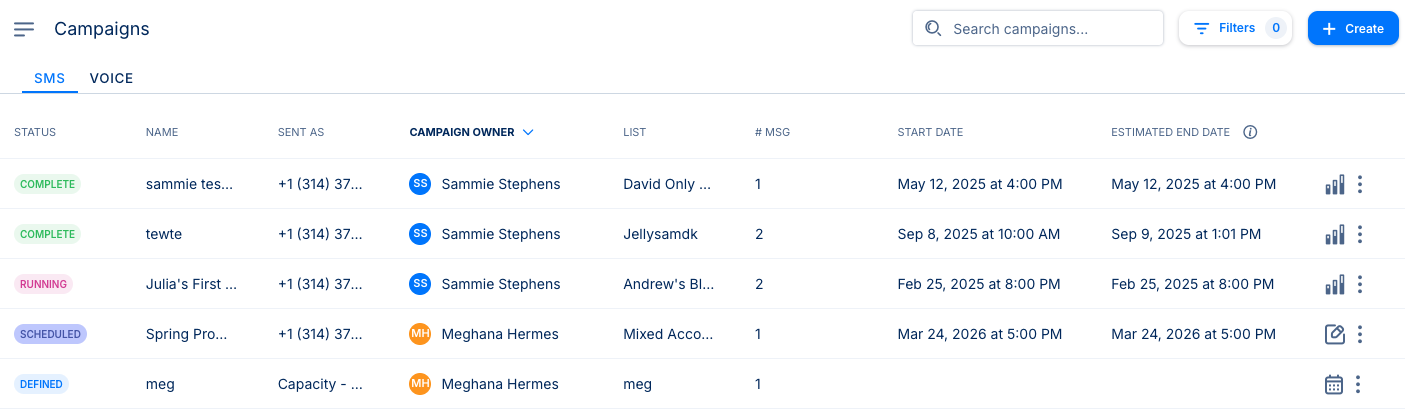Open analytics for sammie test campaign
The image size is (1405, 410).
[x=1334, y=184]
